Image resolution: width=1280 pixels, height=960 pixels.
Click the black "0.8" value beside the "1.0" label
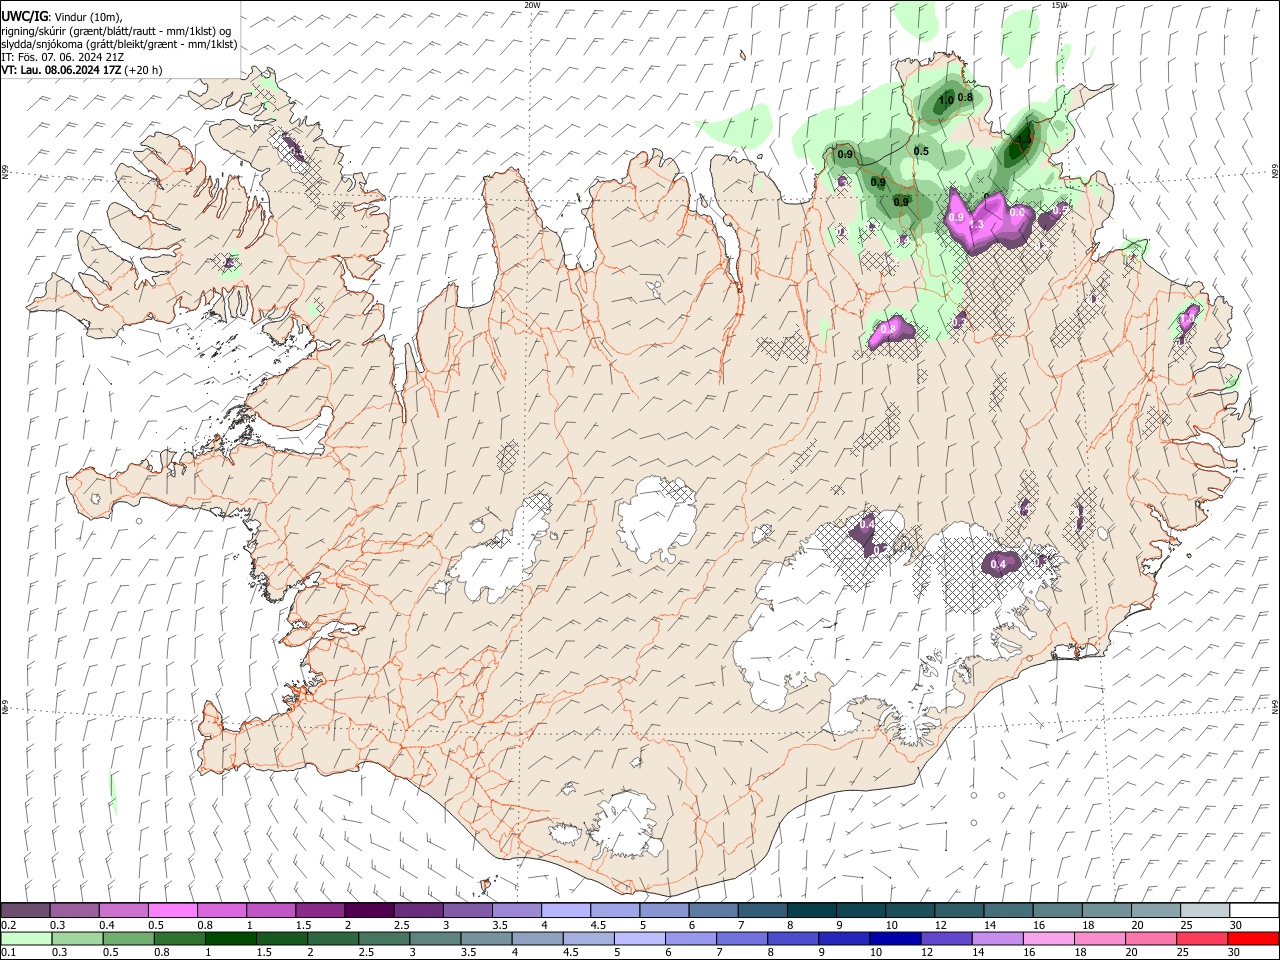(965, 97)
